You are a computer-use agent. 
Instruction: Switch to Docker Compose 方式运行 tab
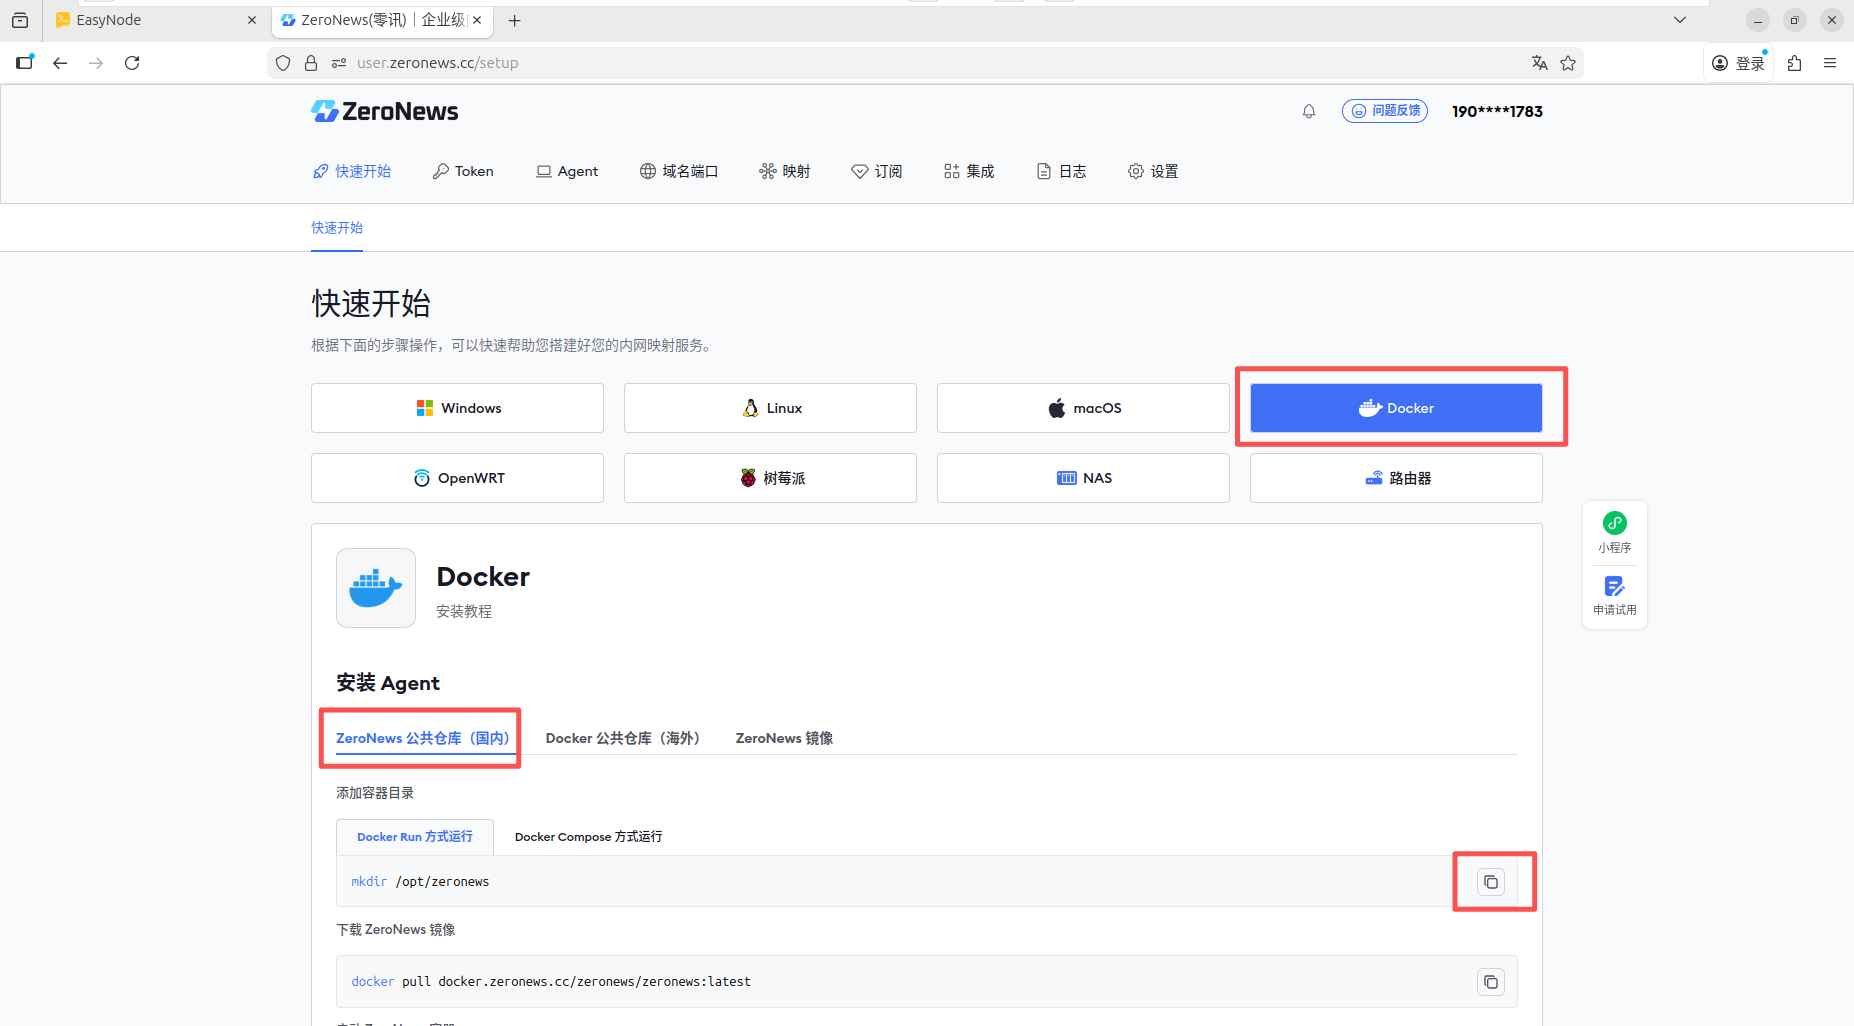588,837
